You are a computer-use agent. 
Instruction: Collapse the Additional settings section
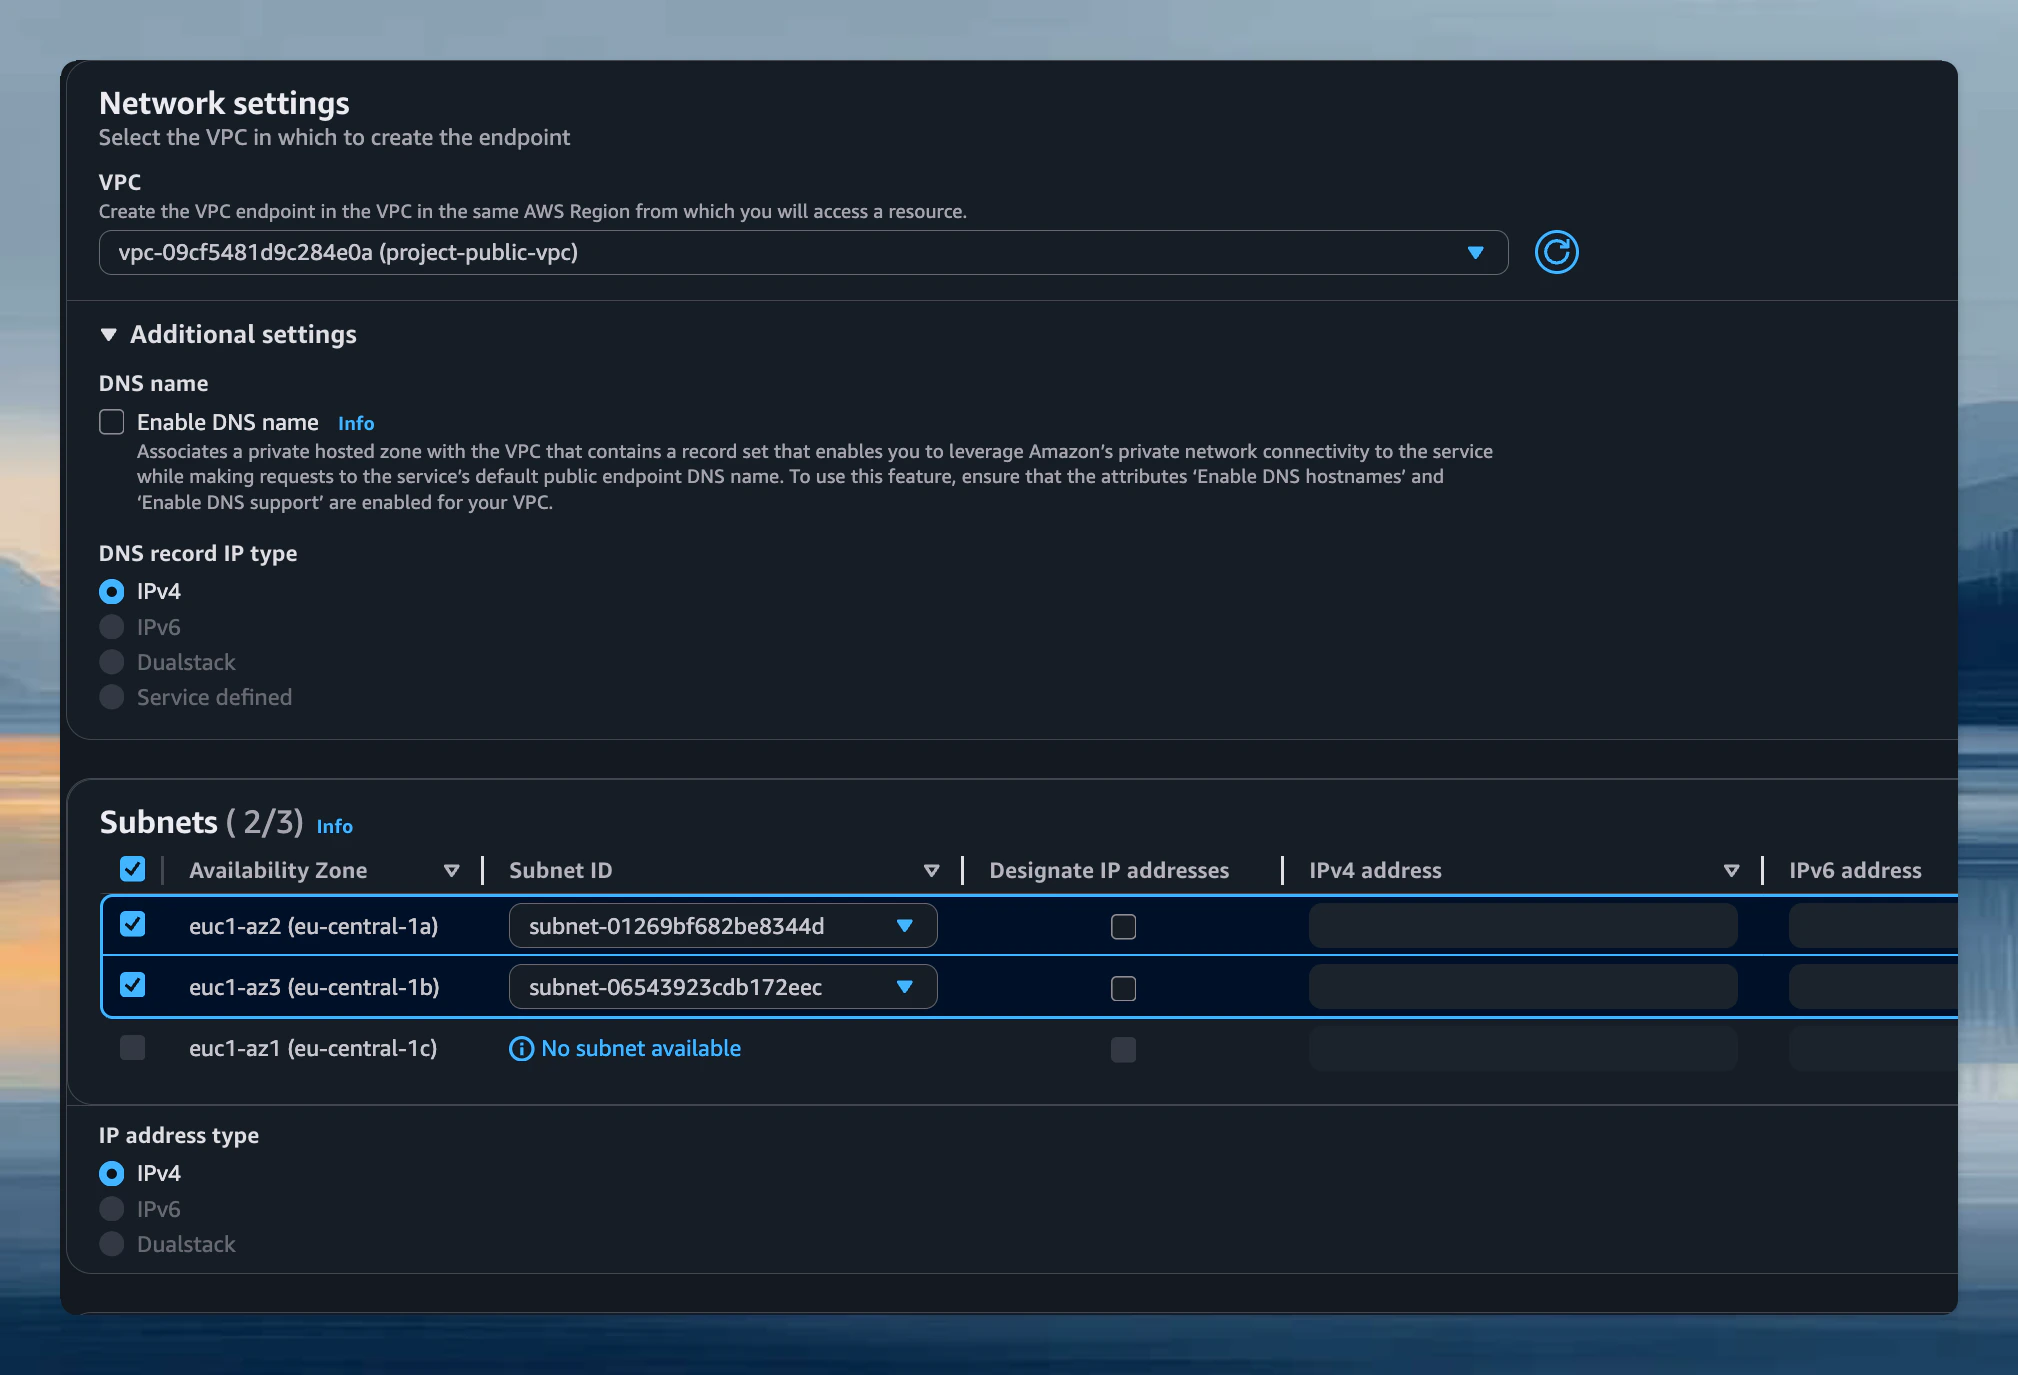[110, 335]
